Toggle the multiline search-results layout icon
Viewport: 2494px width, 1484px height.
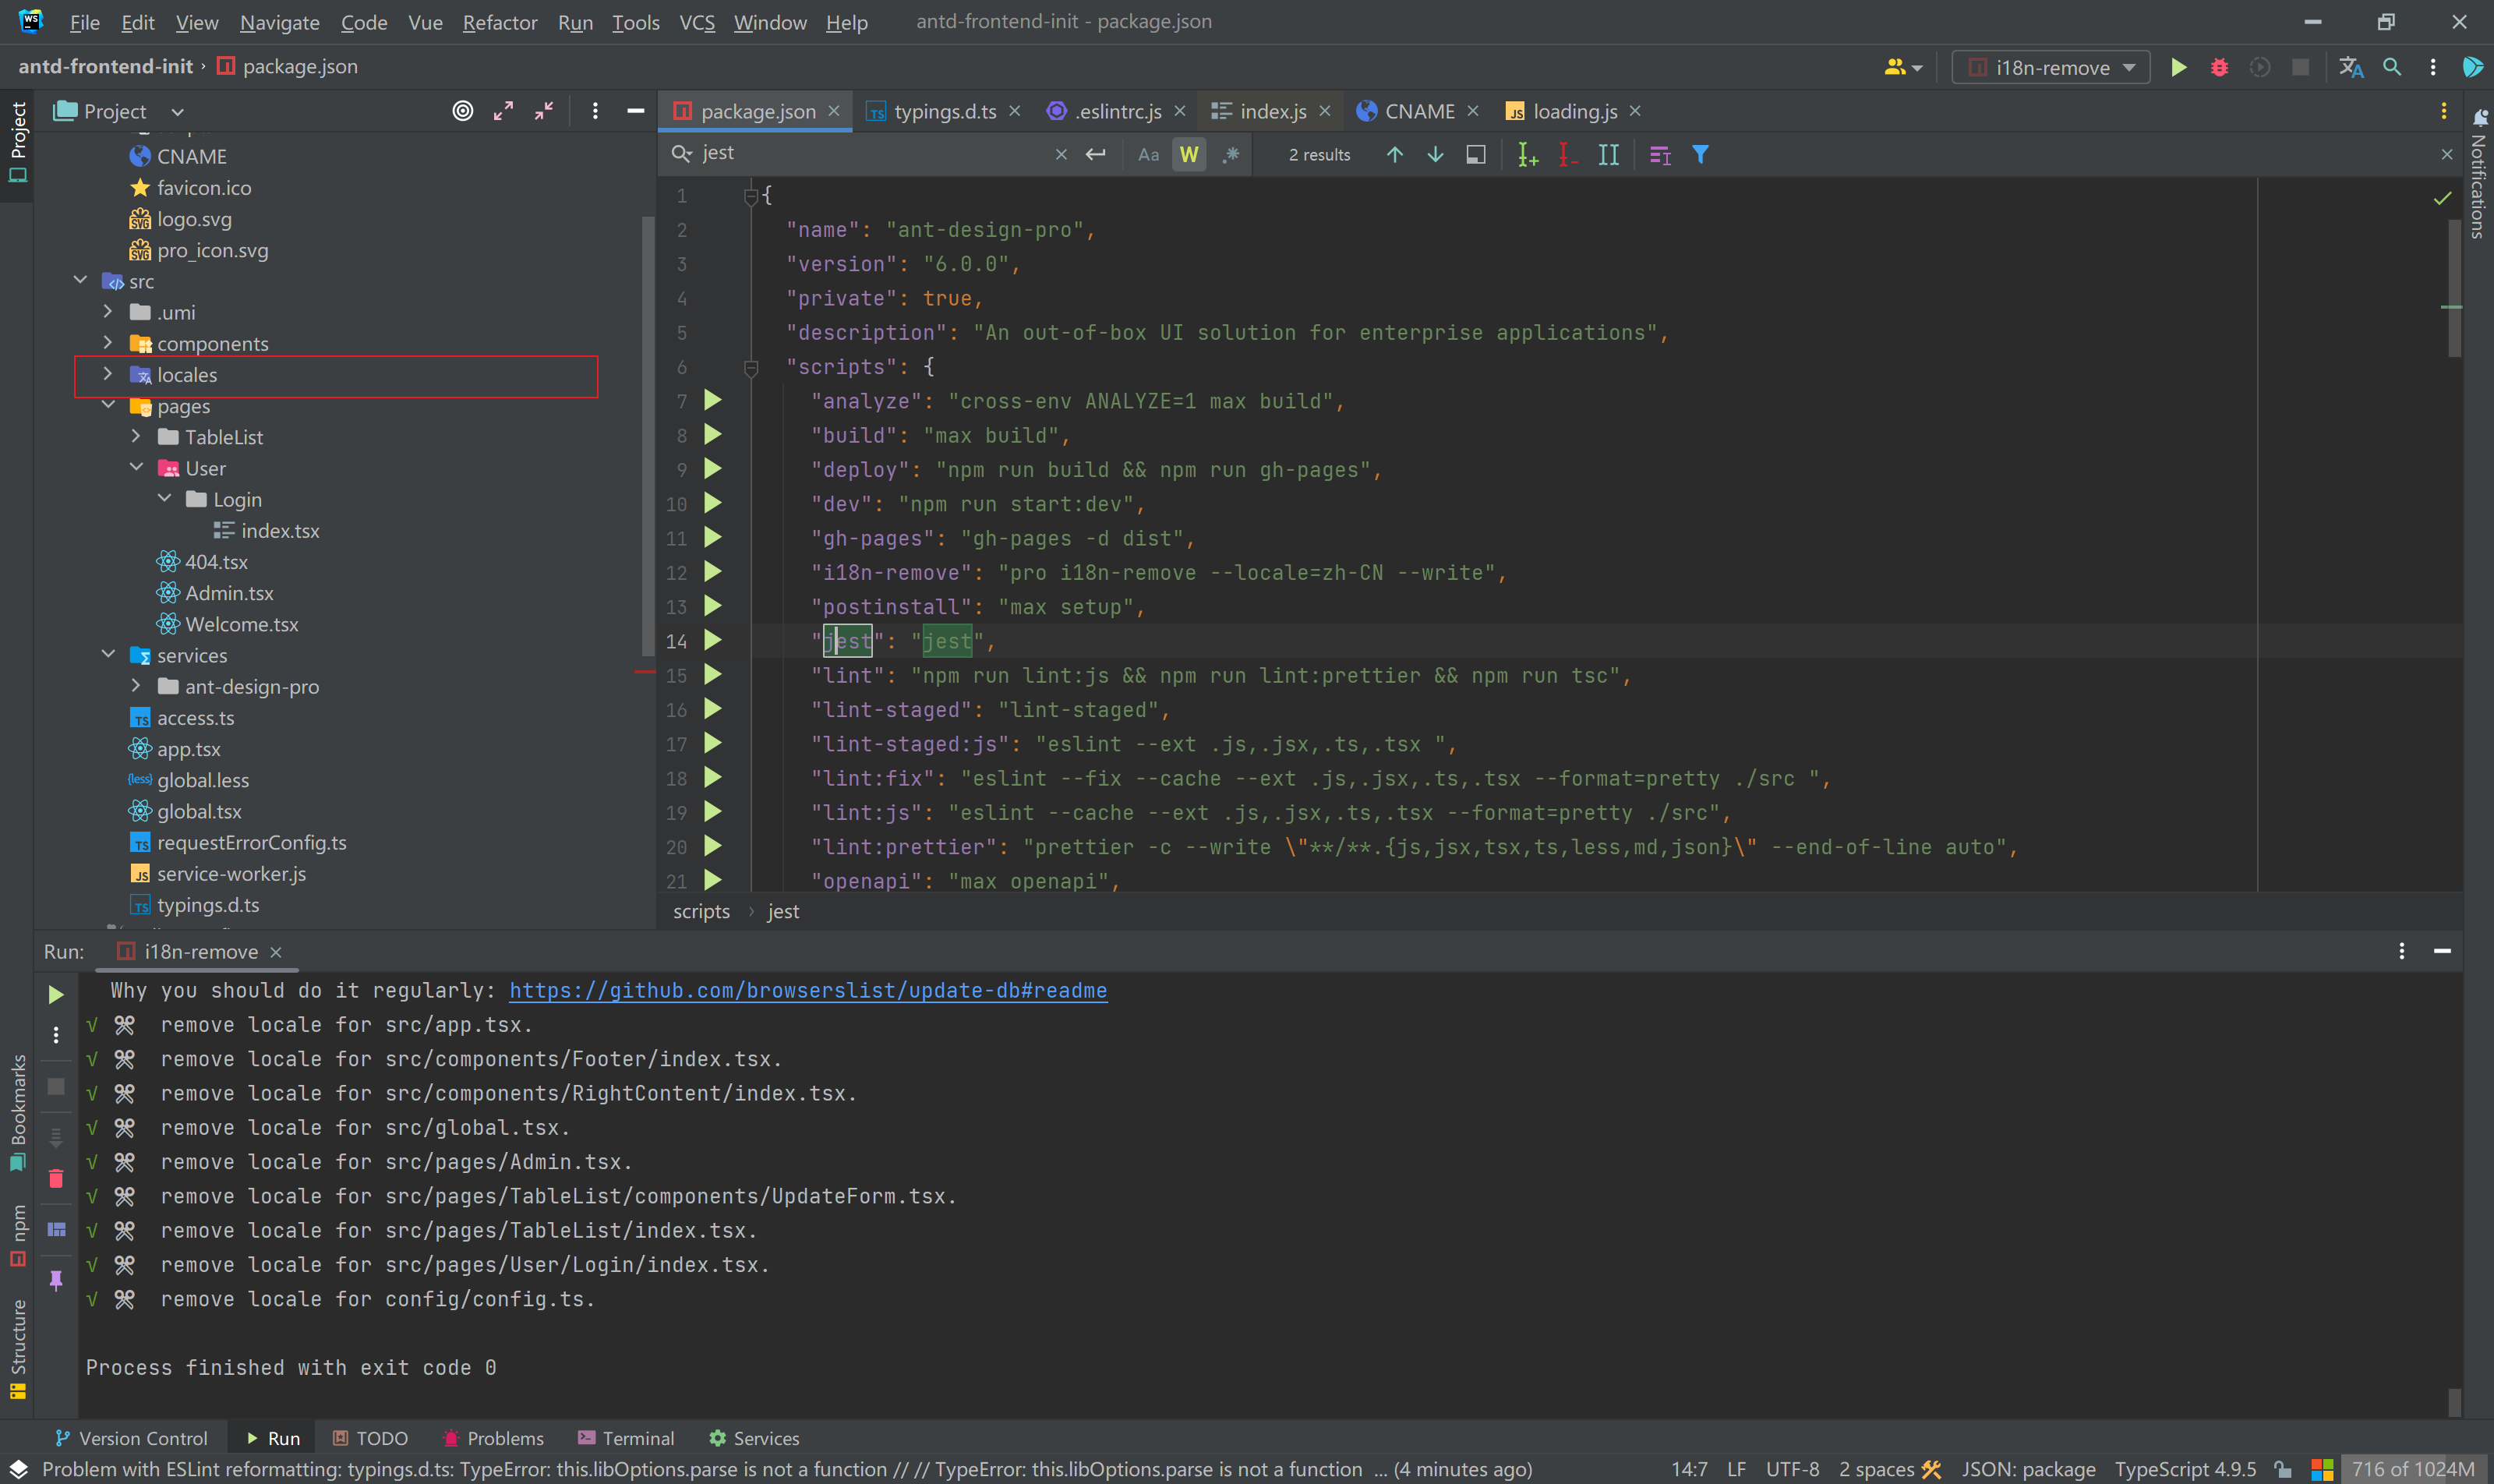(x=1659, y=154)
